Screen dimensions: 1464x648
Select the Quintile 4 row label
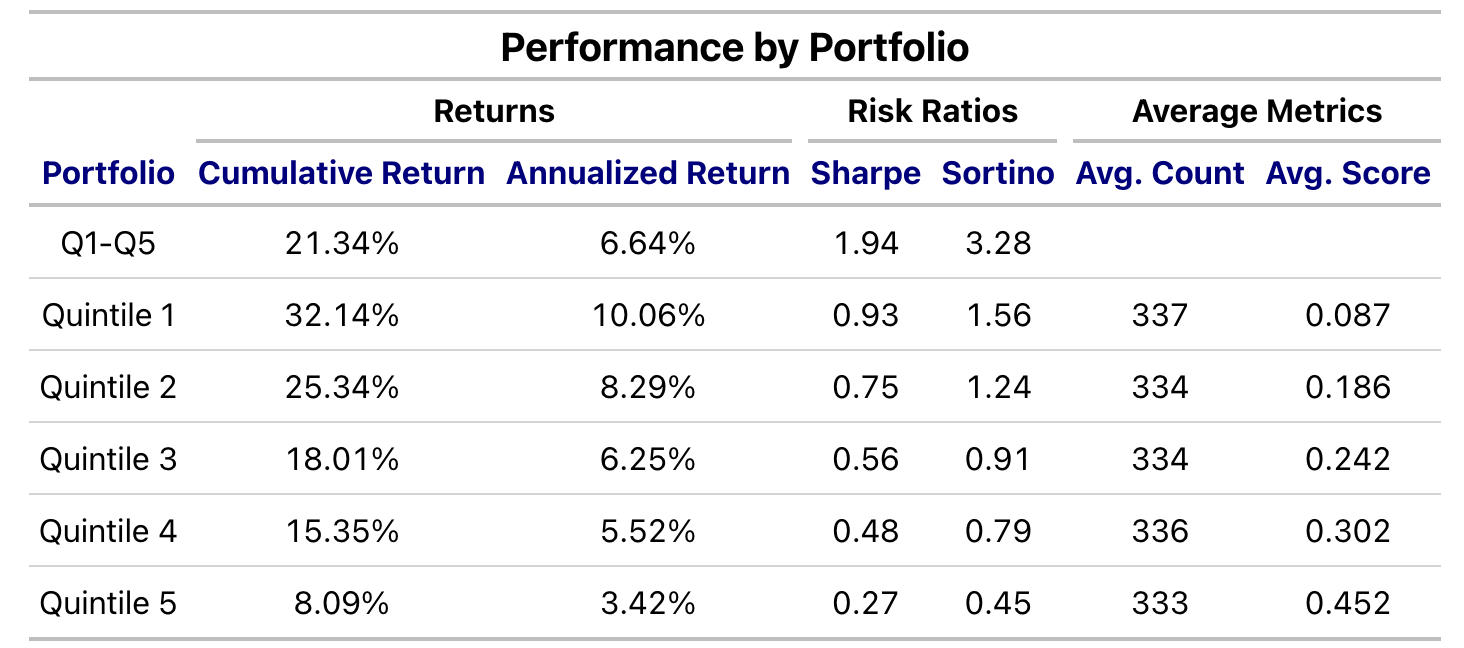pyautogui.click(x=108, y=531)
